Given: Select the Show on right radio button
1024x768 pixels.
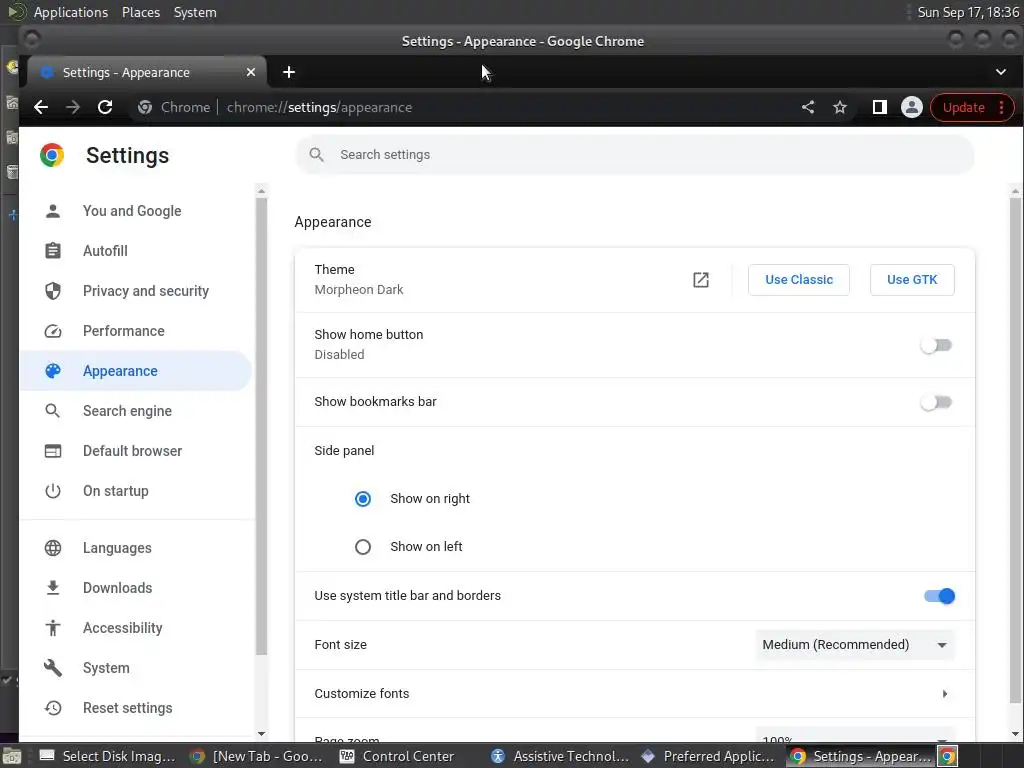Looking at the screenshot, I should [362, 499].
